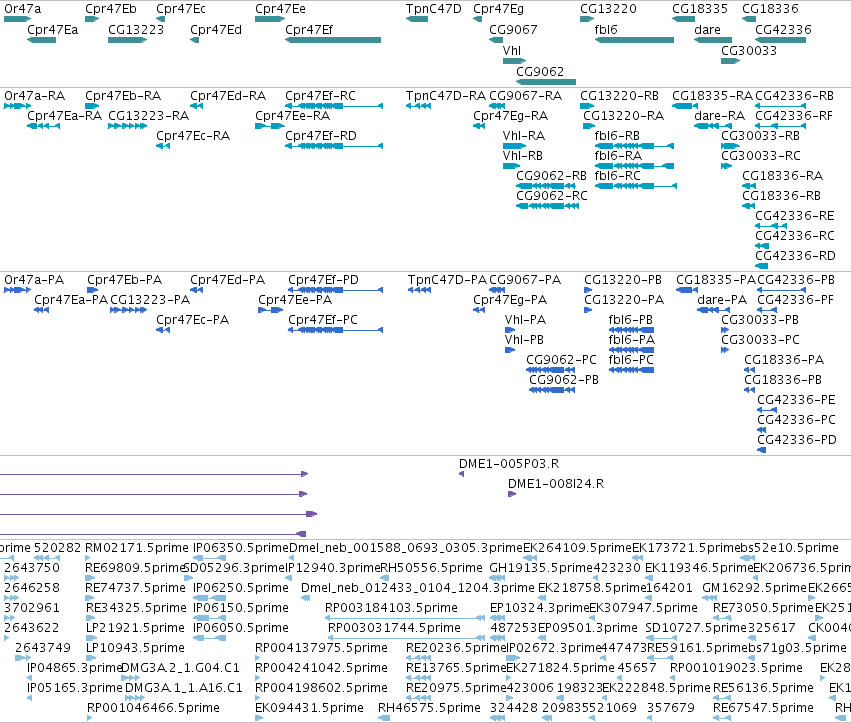Select EST GM16292.5prime
The width and height of the screenshot is (851, 723).
(709, 598)
